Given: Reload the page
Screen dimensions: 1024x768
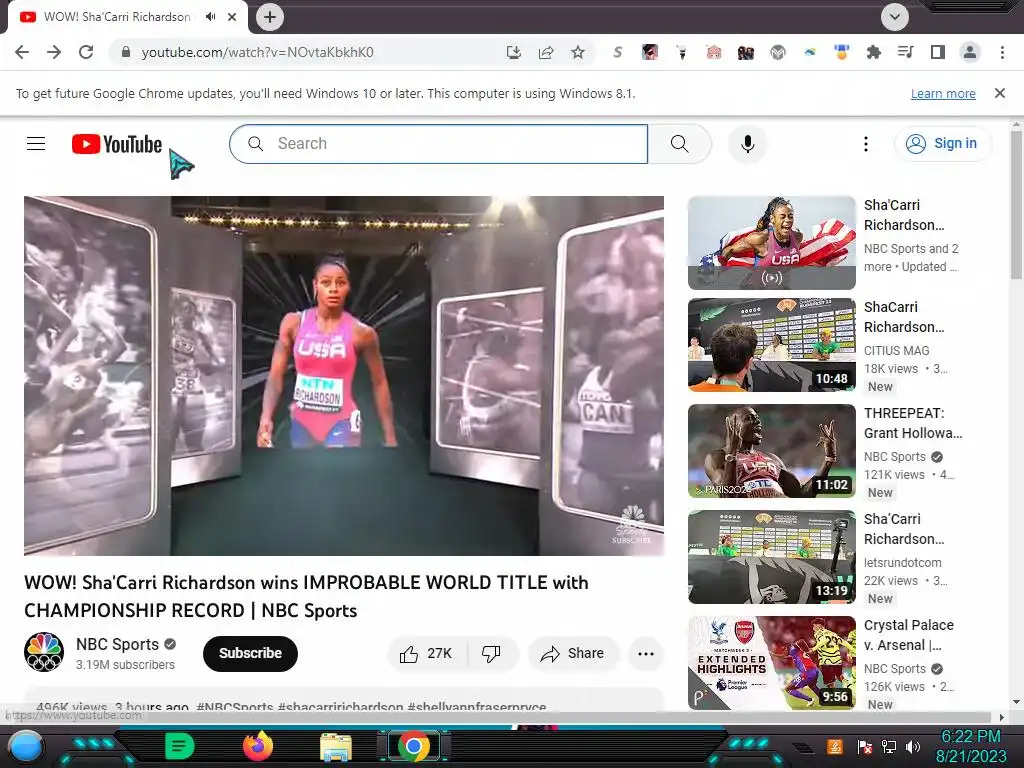Looking at the screenshot, I should 86,52.
